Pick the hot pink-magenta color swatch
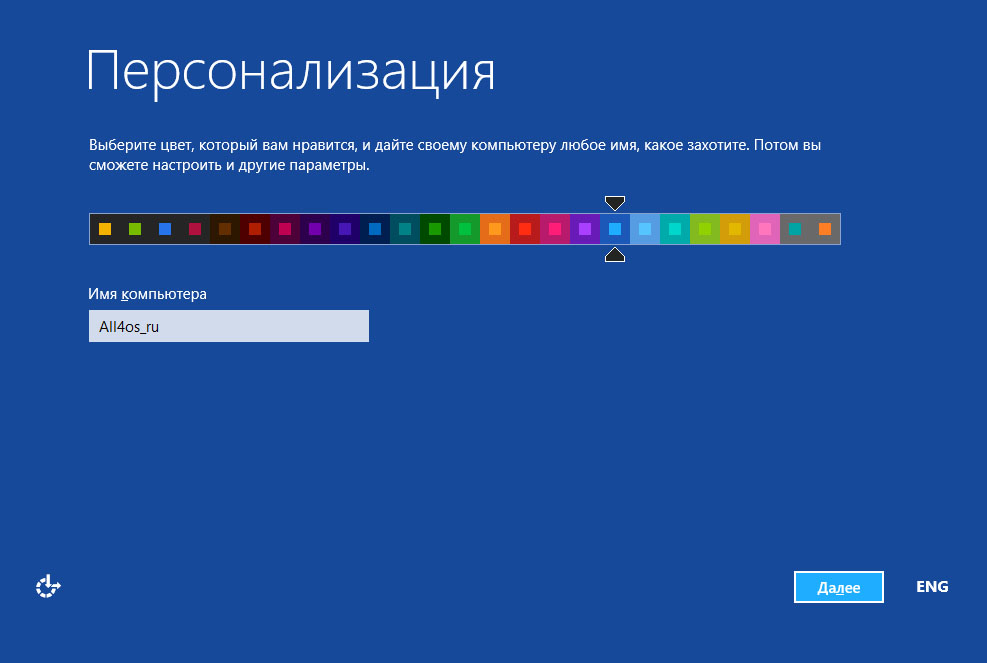Screen dimensions: 987x663 click(x=555, y=229)
